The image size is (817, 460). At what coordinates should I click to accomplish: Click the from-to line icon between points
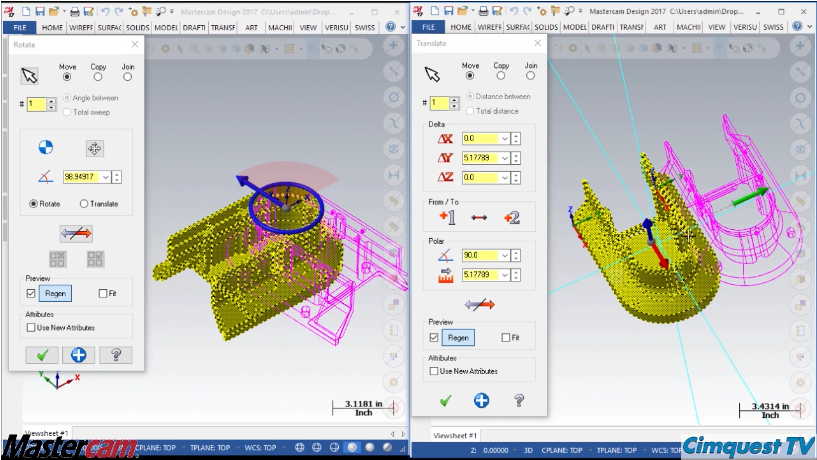pyautogui.click(x=479, y=218)
